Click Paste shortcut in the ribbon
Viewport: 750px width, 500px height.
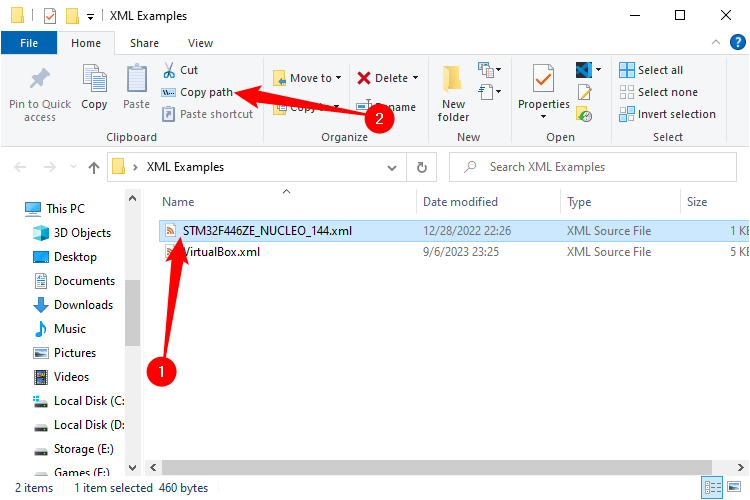pyautogui.click(x=207, y=114)
